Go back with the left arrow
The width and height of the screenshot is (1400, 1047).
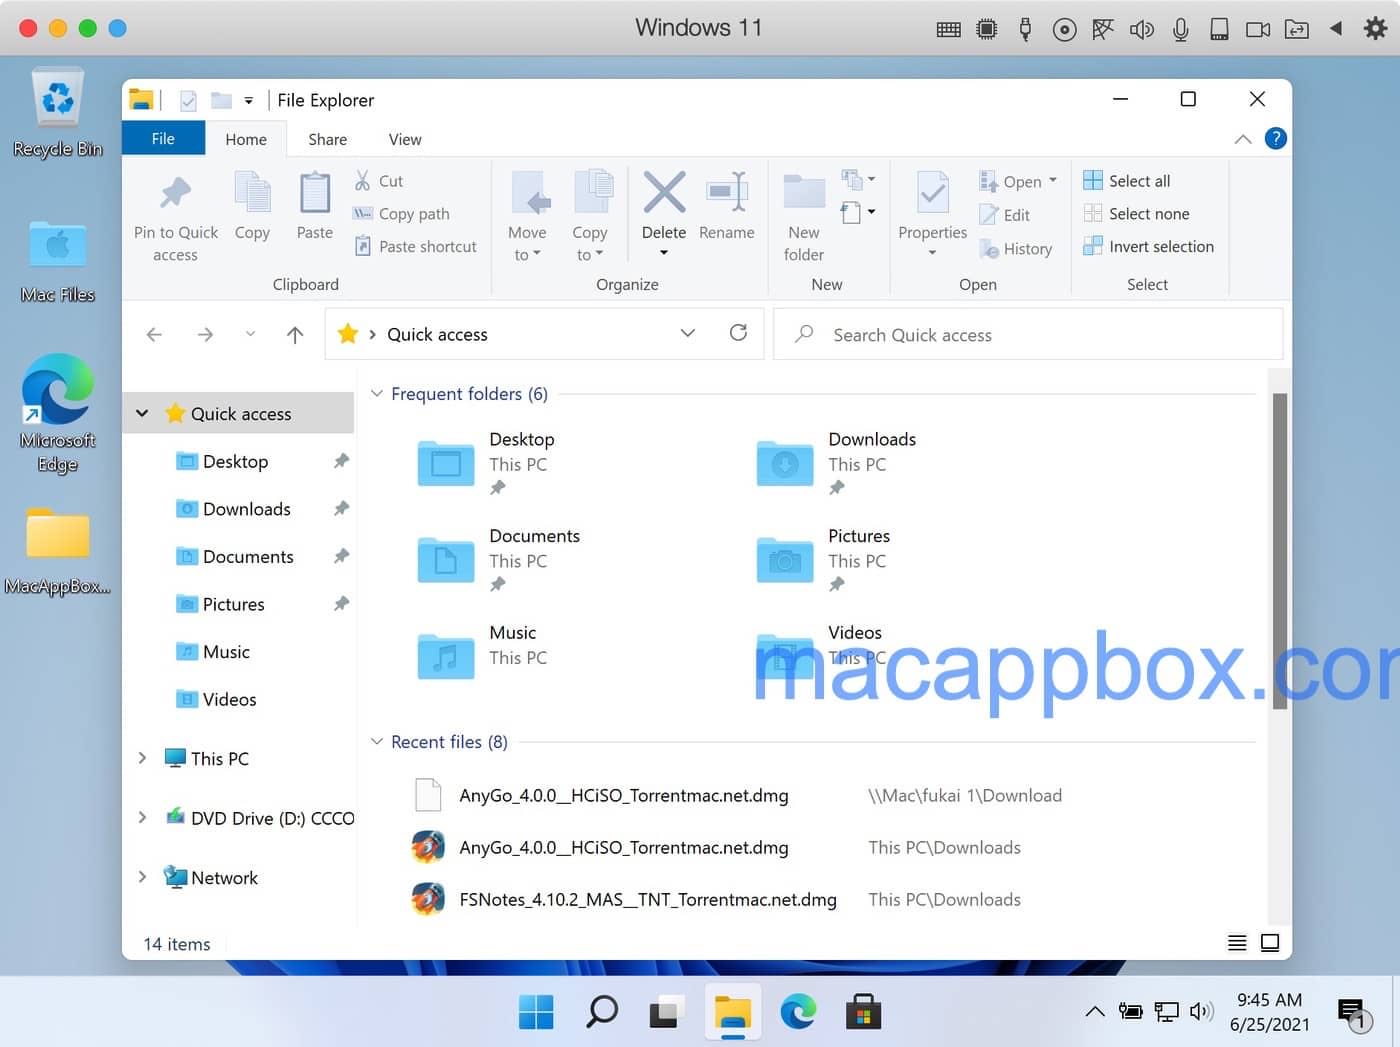(154, 334)
